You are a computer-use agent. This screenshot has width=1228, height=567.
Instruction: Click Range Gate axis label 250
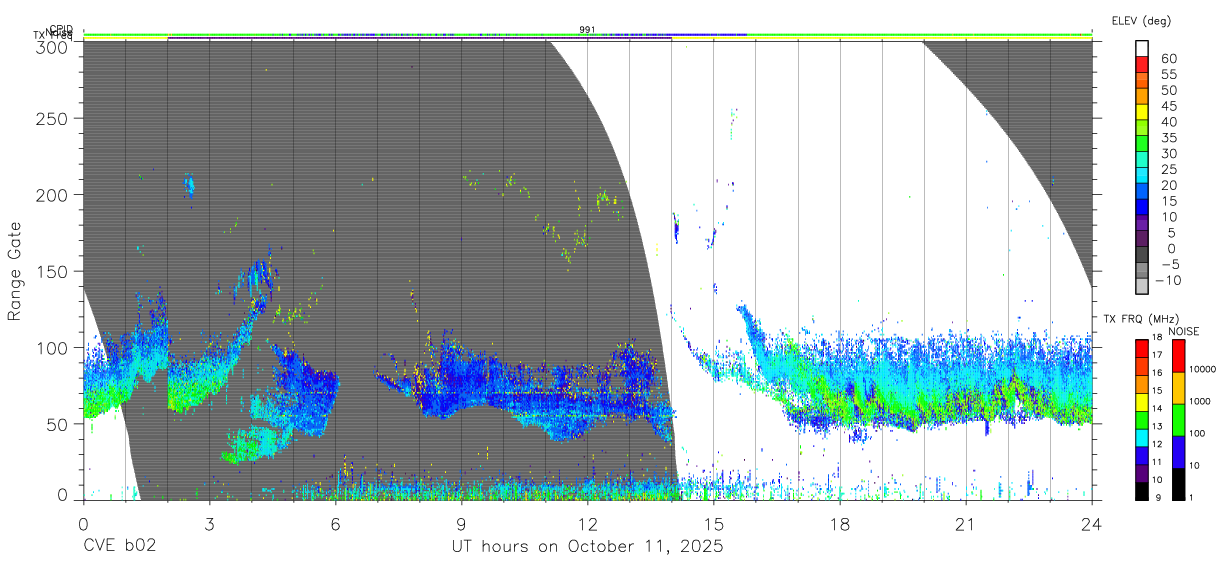(54, 118)
